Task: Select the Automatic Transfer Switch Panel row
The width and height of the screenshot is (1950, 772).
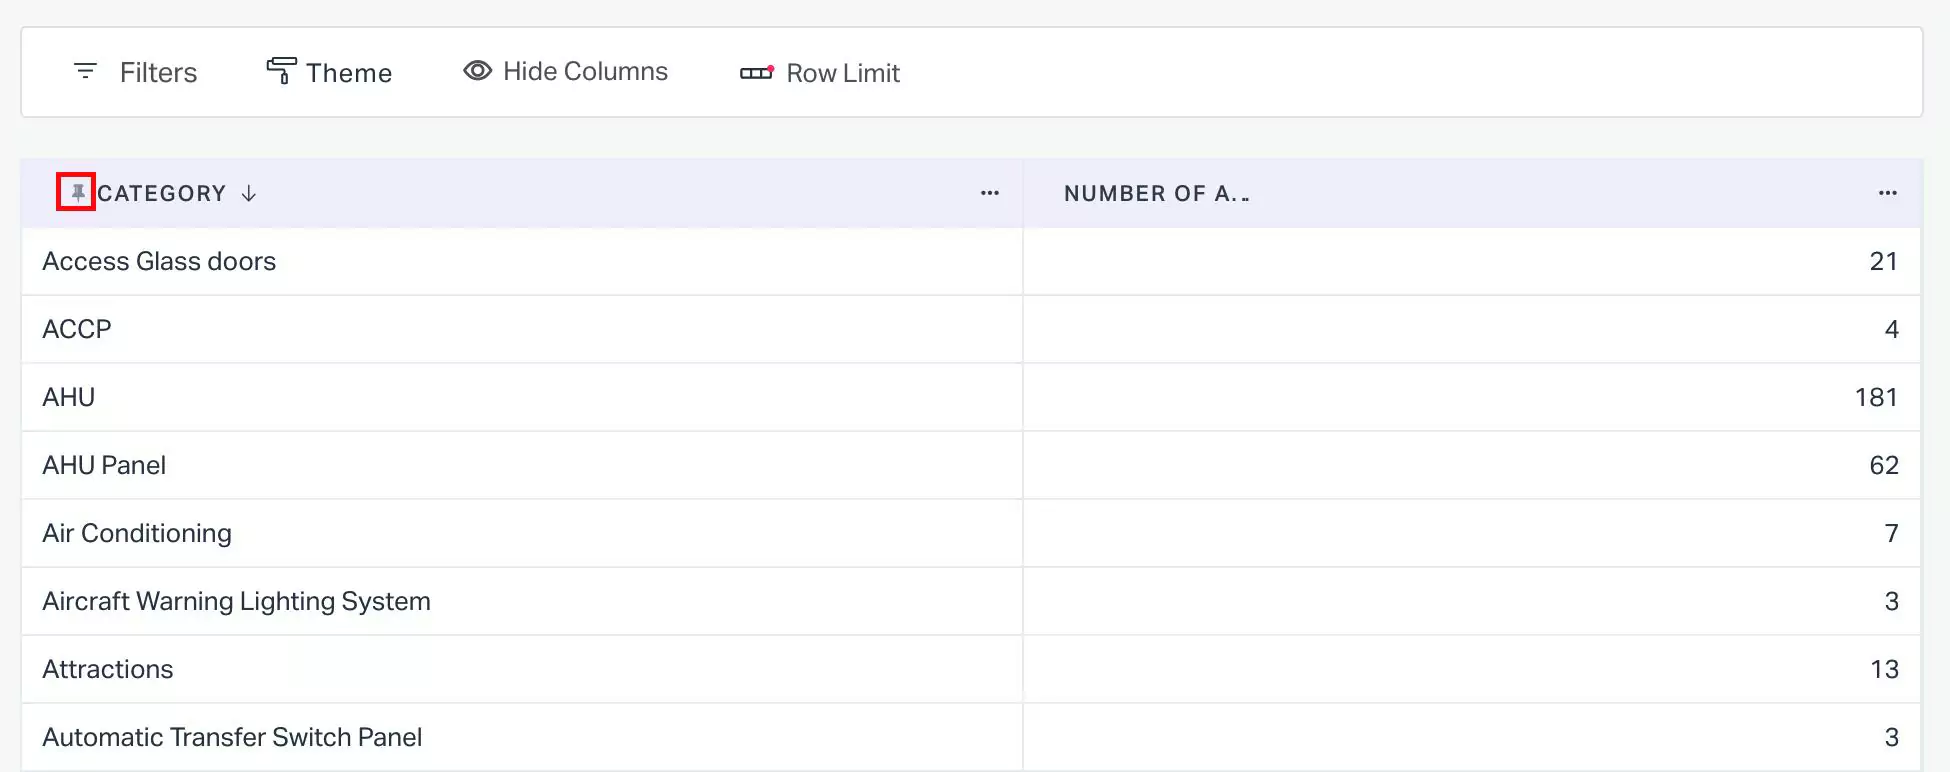Action: [x=232, y=737]
